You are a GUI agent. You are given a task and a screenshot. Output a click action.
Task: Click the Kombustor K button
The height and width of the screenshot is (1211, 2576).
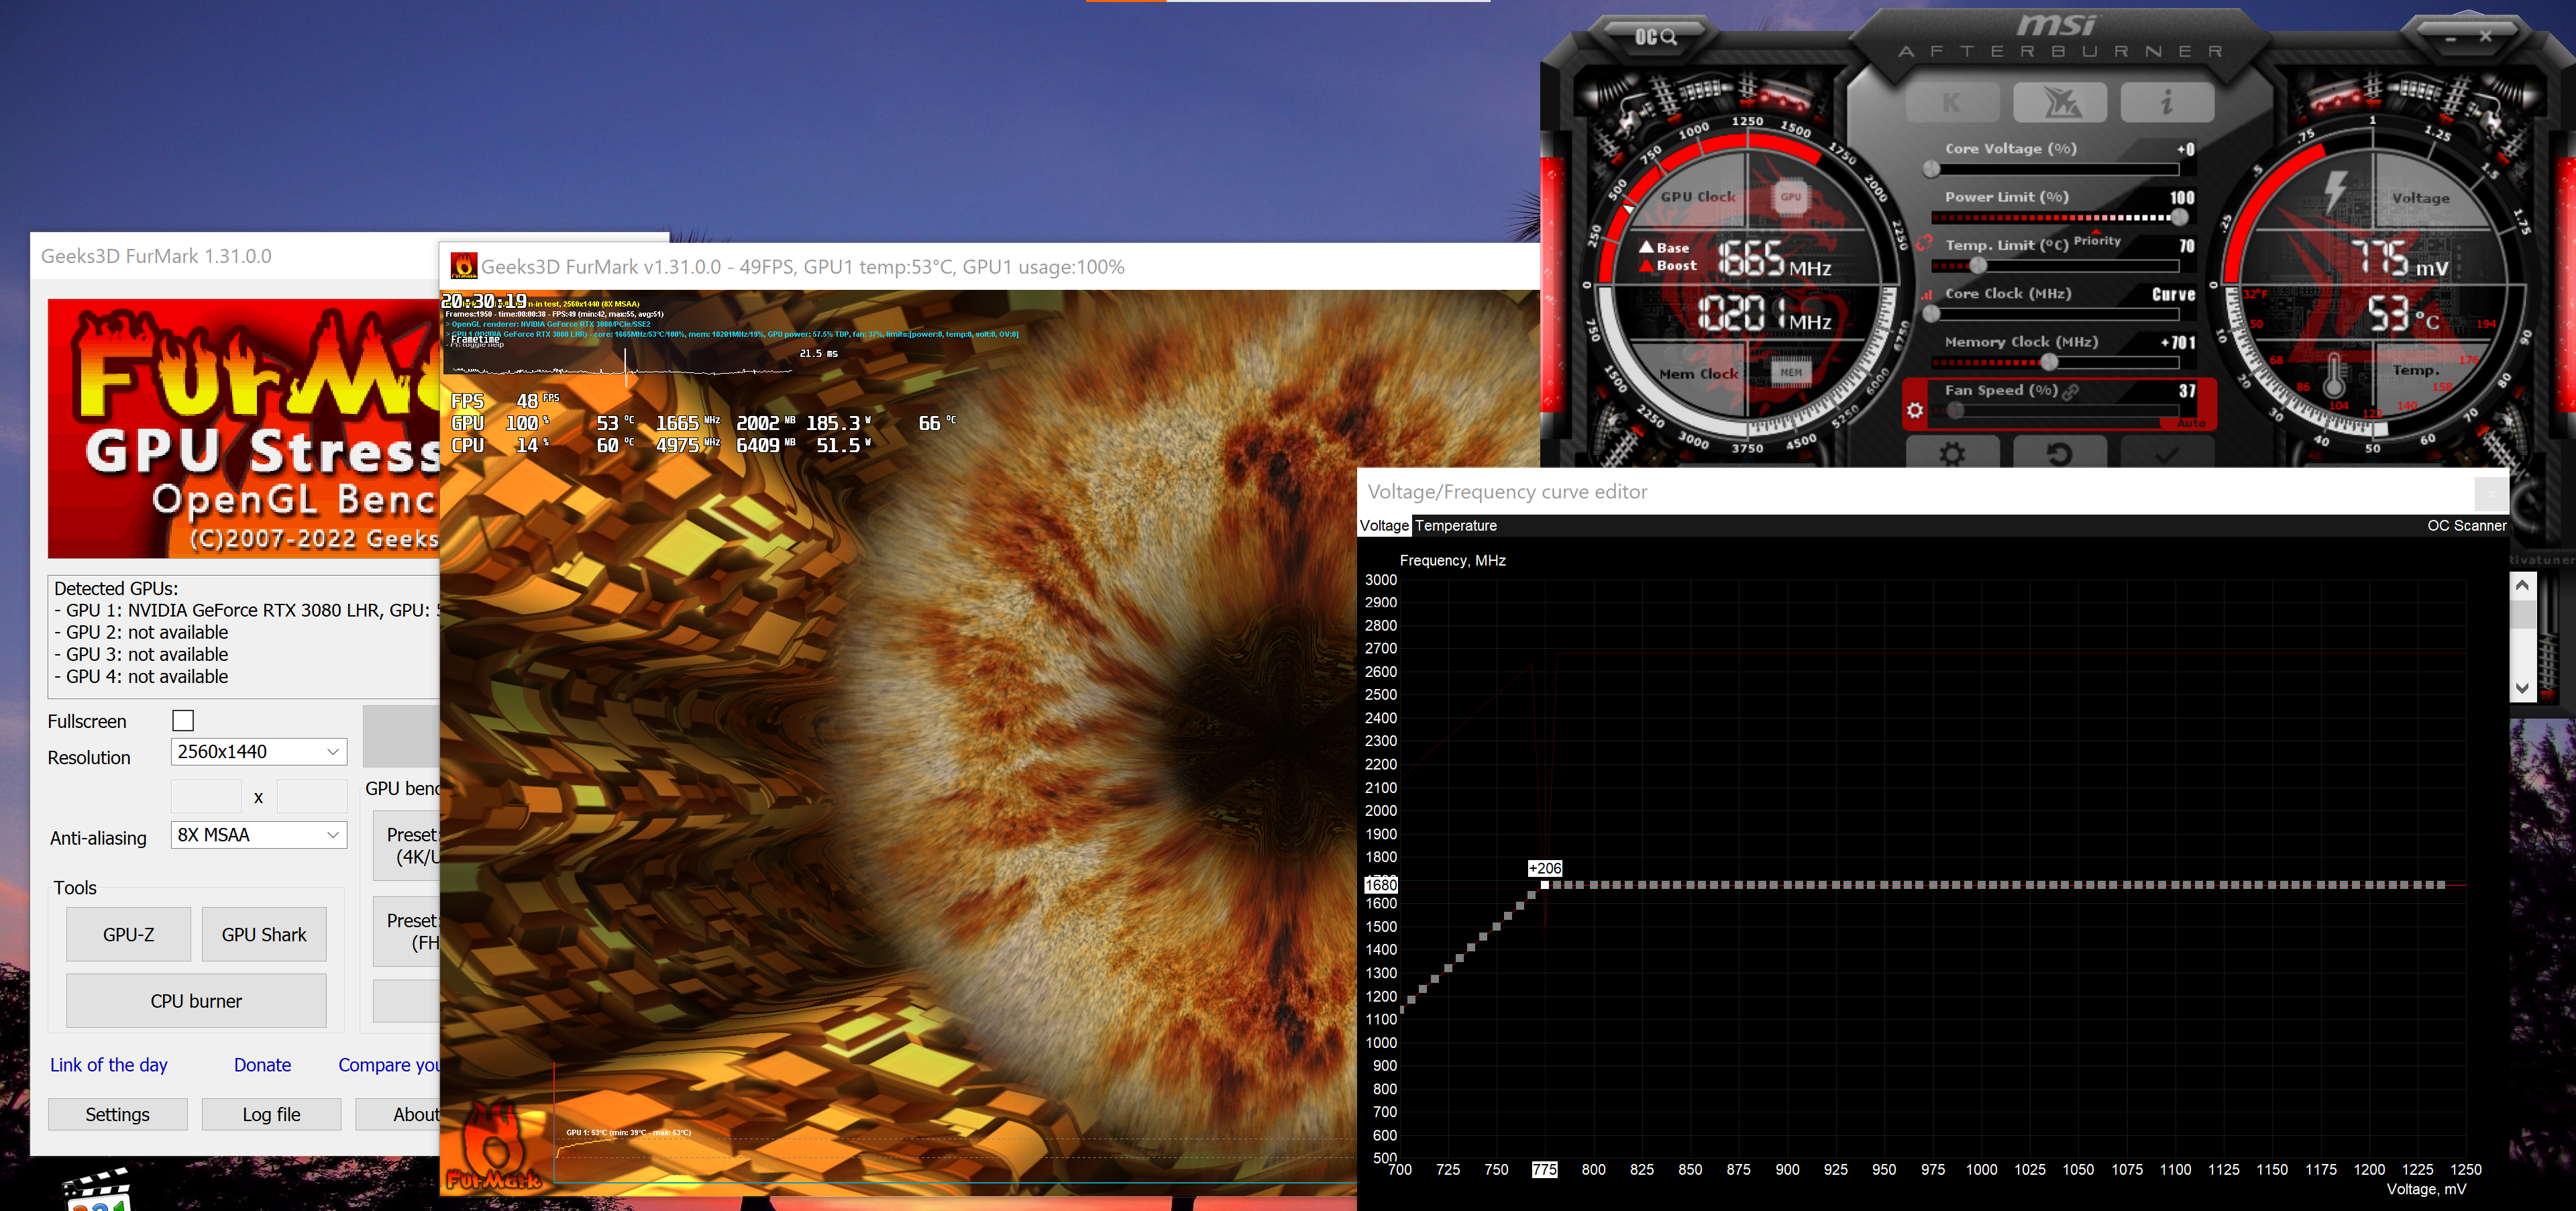click(1952, 102)
